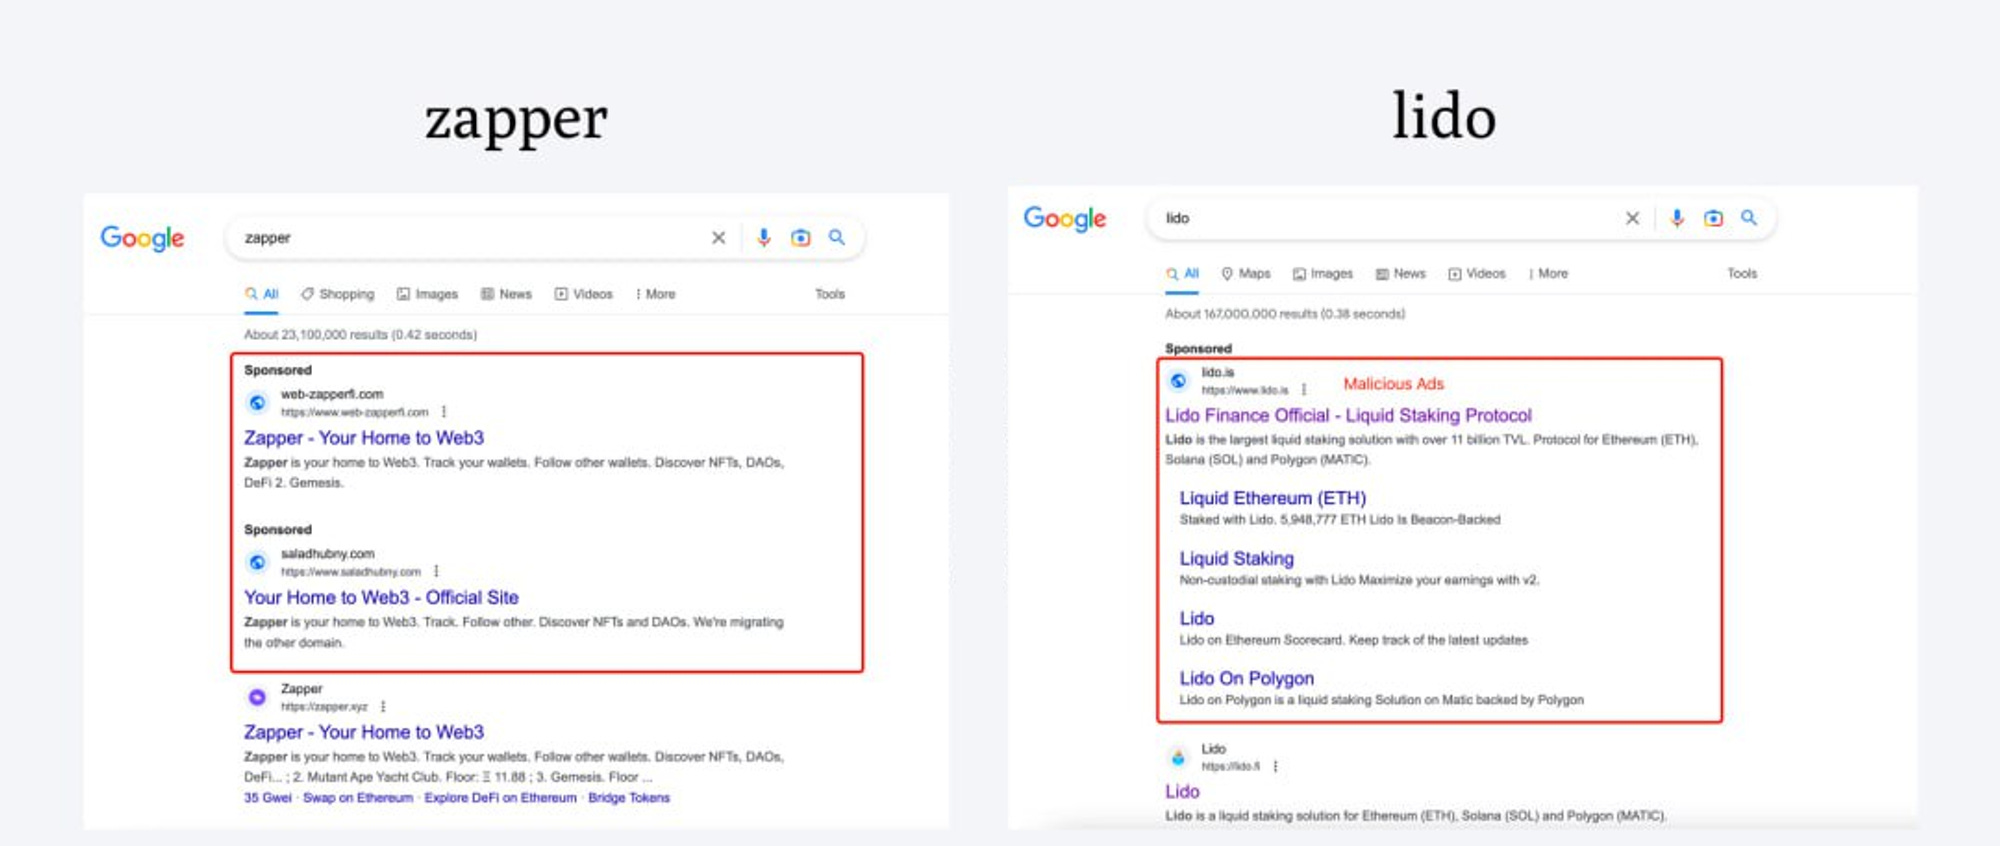The image size is (2000, 846).
Task: Start voice search in the zapper search bar
Action: coord(764,237)
